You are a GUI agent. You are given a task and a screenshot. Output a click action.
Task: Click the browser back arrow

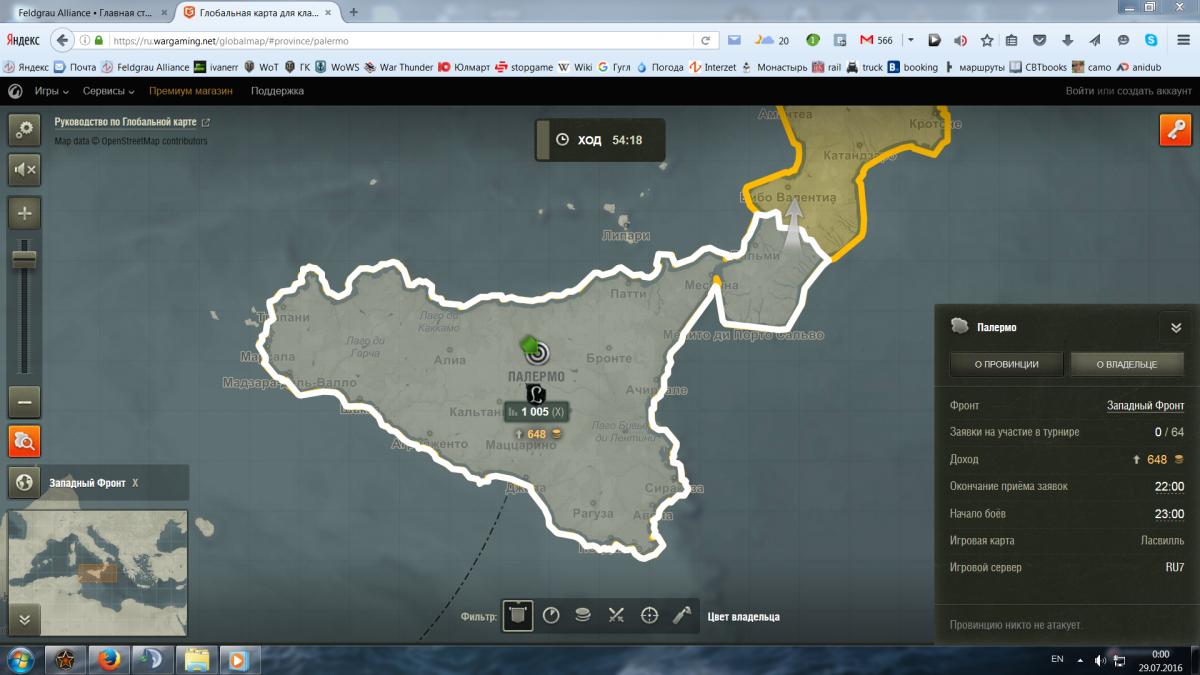63,41
